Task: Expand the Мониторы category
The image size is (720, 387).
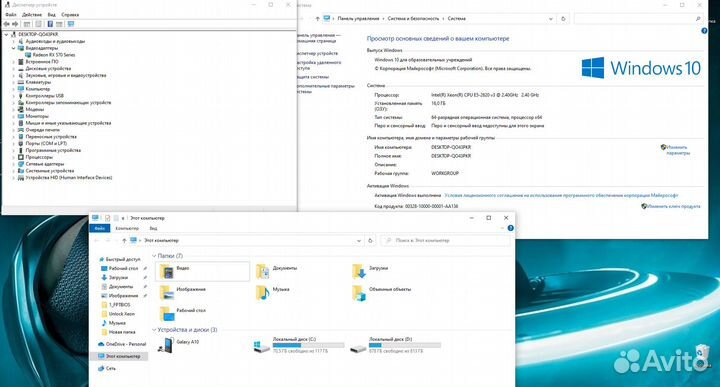Action: pos(13,116)
